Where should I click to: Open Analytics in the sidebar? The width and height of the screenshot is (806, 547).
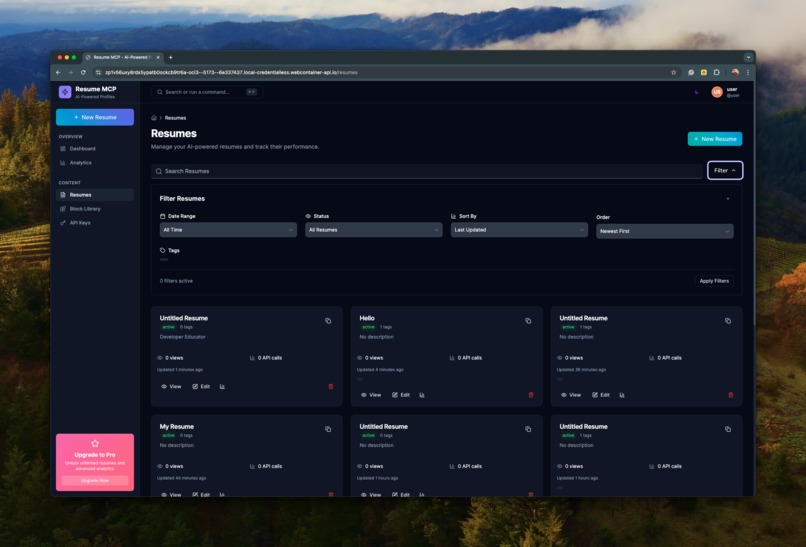pos(95,162)
